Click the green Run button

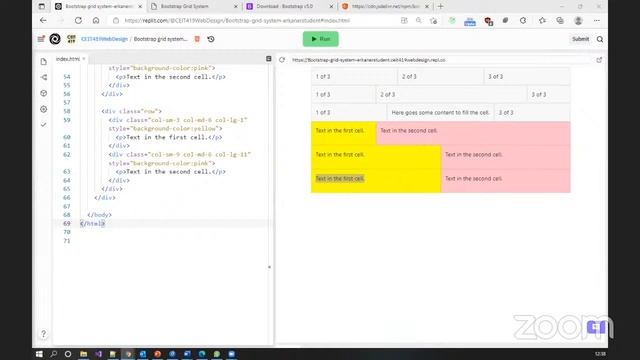pos(320,39)
